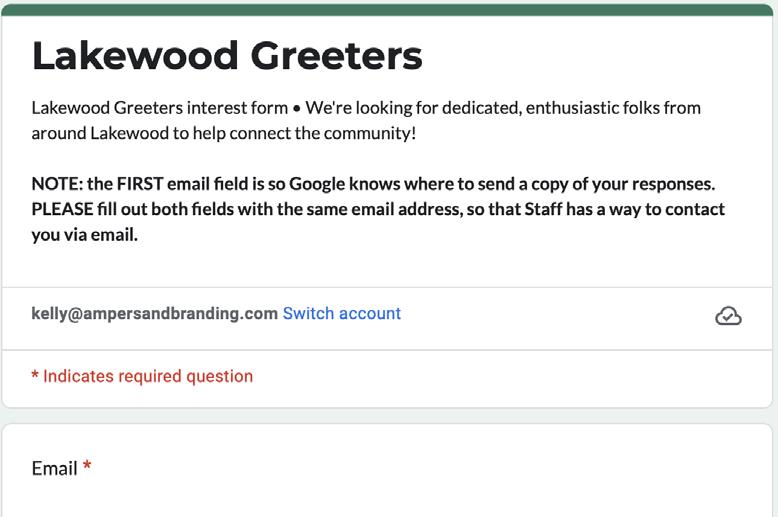Click the word Staff in the note
This screenshot has height=517, width=778.
[x=543, y=209]
